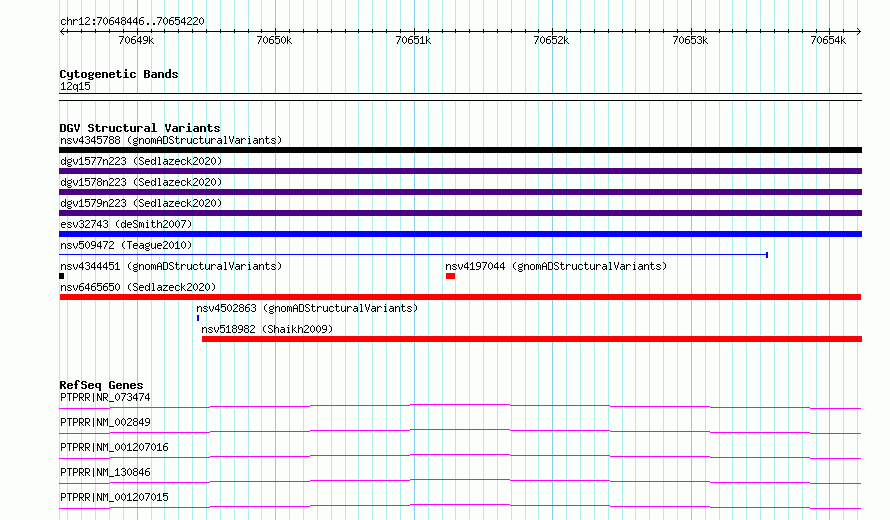Click the purple dgv1579n223 variant bar
This screenshot has width=890, height=520.
tap(460, 213)
